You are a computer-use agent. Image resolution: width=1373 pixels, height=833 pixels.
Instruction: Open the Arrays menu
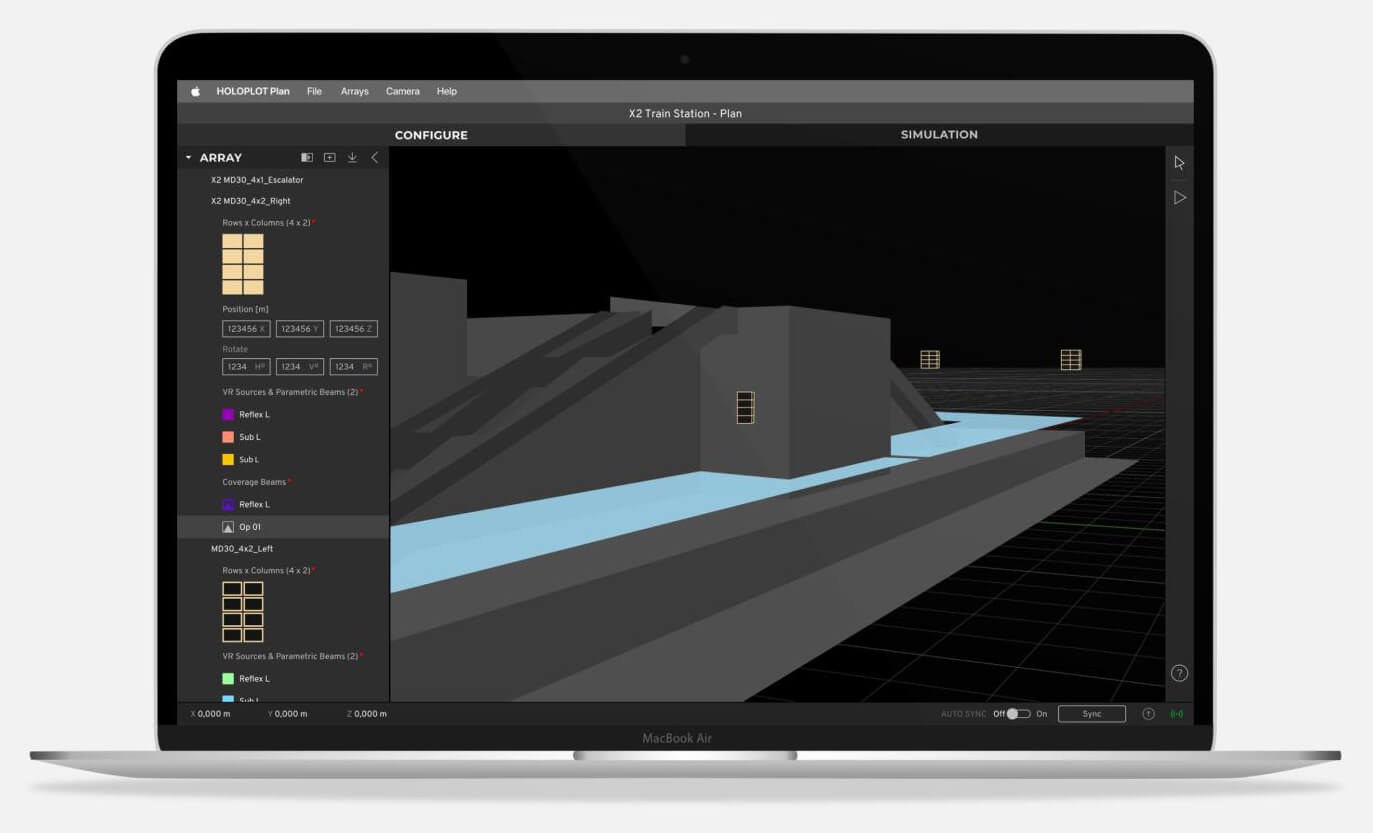[354, 91]
